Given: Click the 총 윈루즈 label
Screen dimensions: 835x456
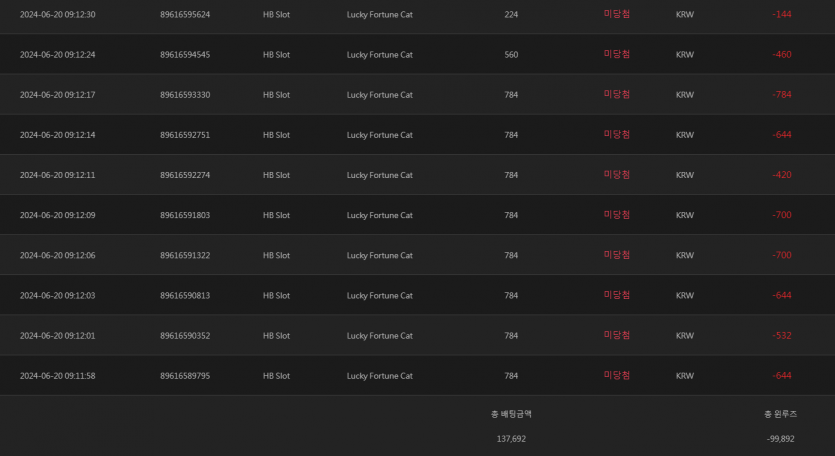Looking at the screenshot, I should click(781, 414).
